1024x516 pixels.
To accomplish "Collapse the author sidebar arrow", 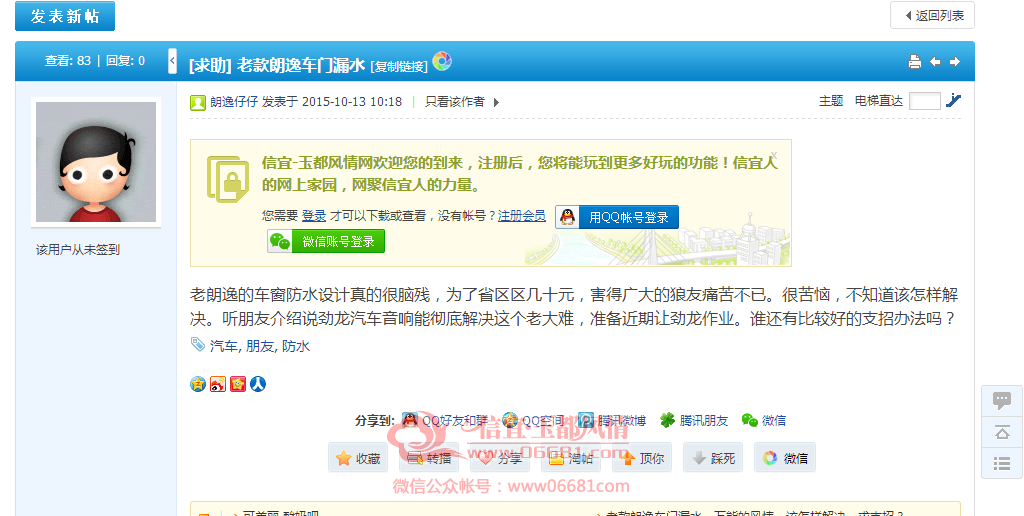I will tap(172, 61).
